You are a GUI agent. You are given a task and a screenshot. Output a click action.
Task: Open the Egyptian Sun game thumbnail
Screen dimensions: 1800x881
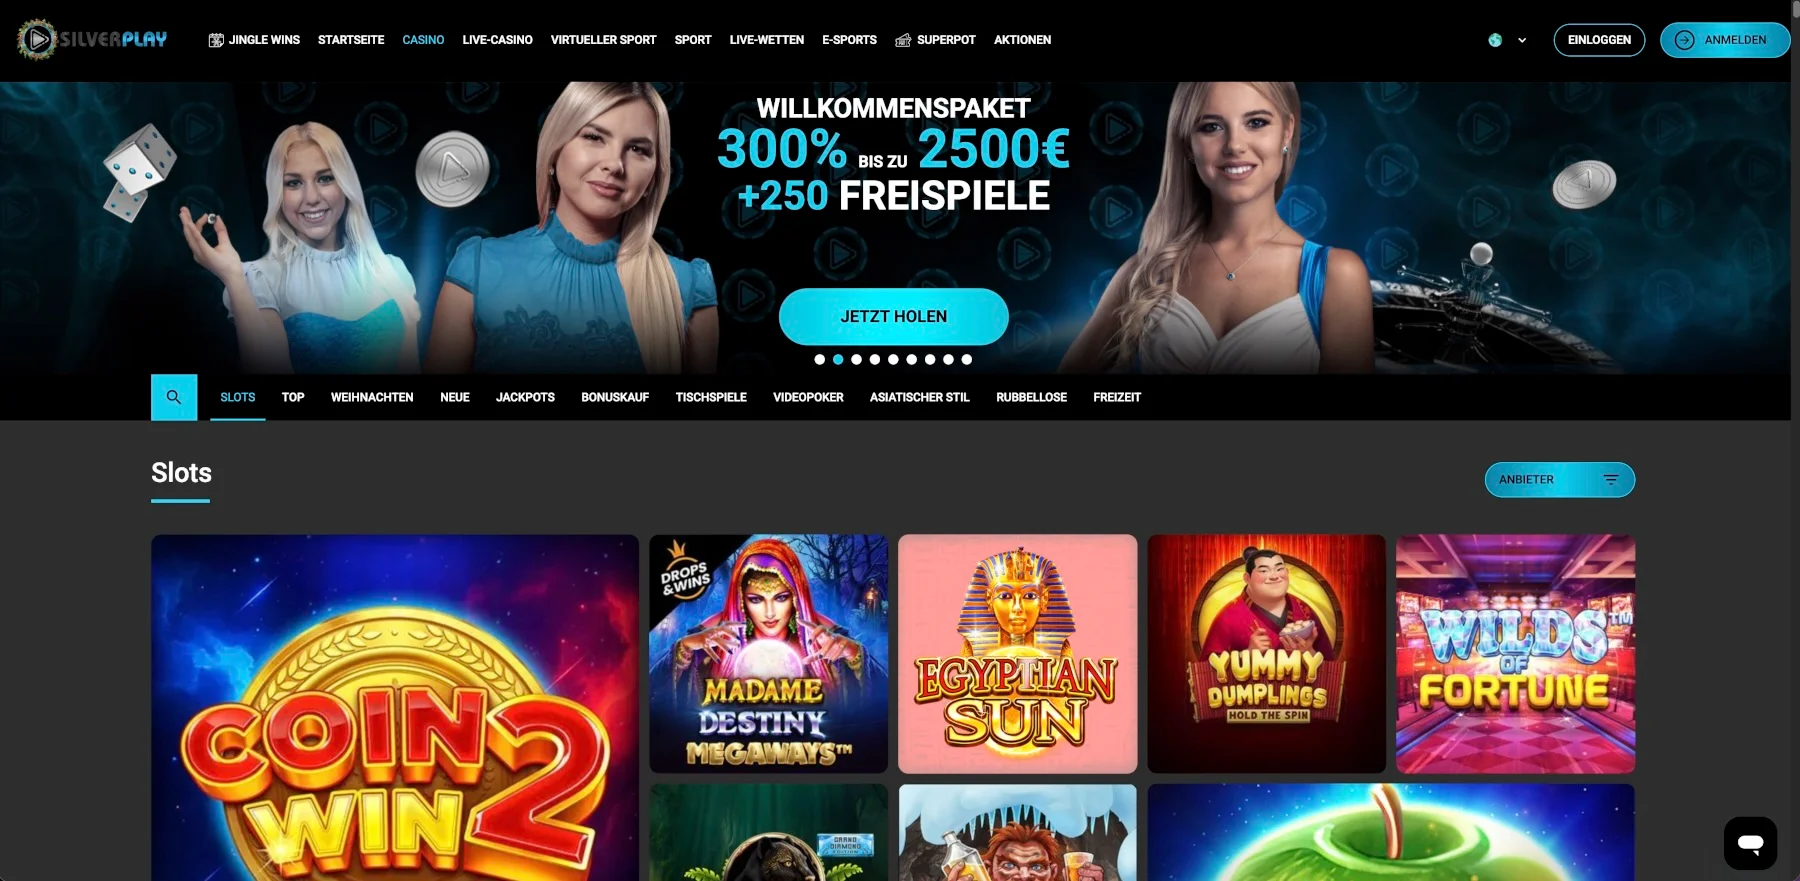[x=1017, y=654]
